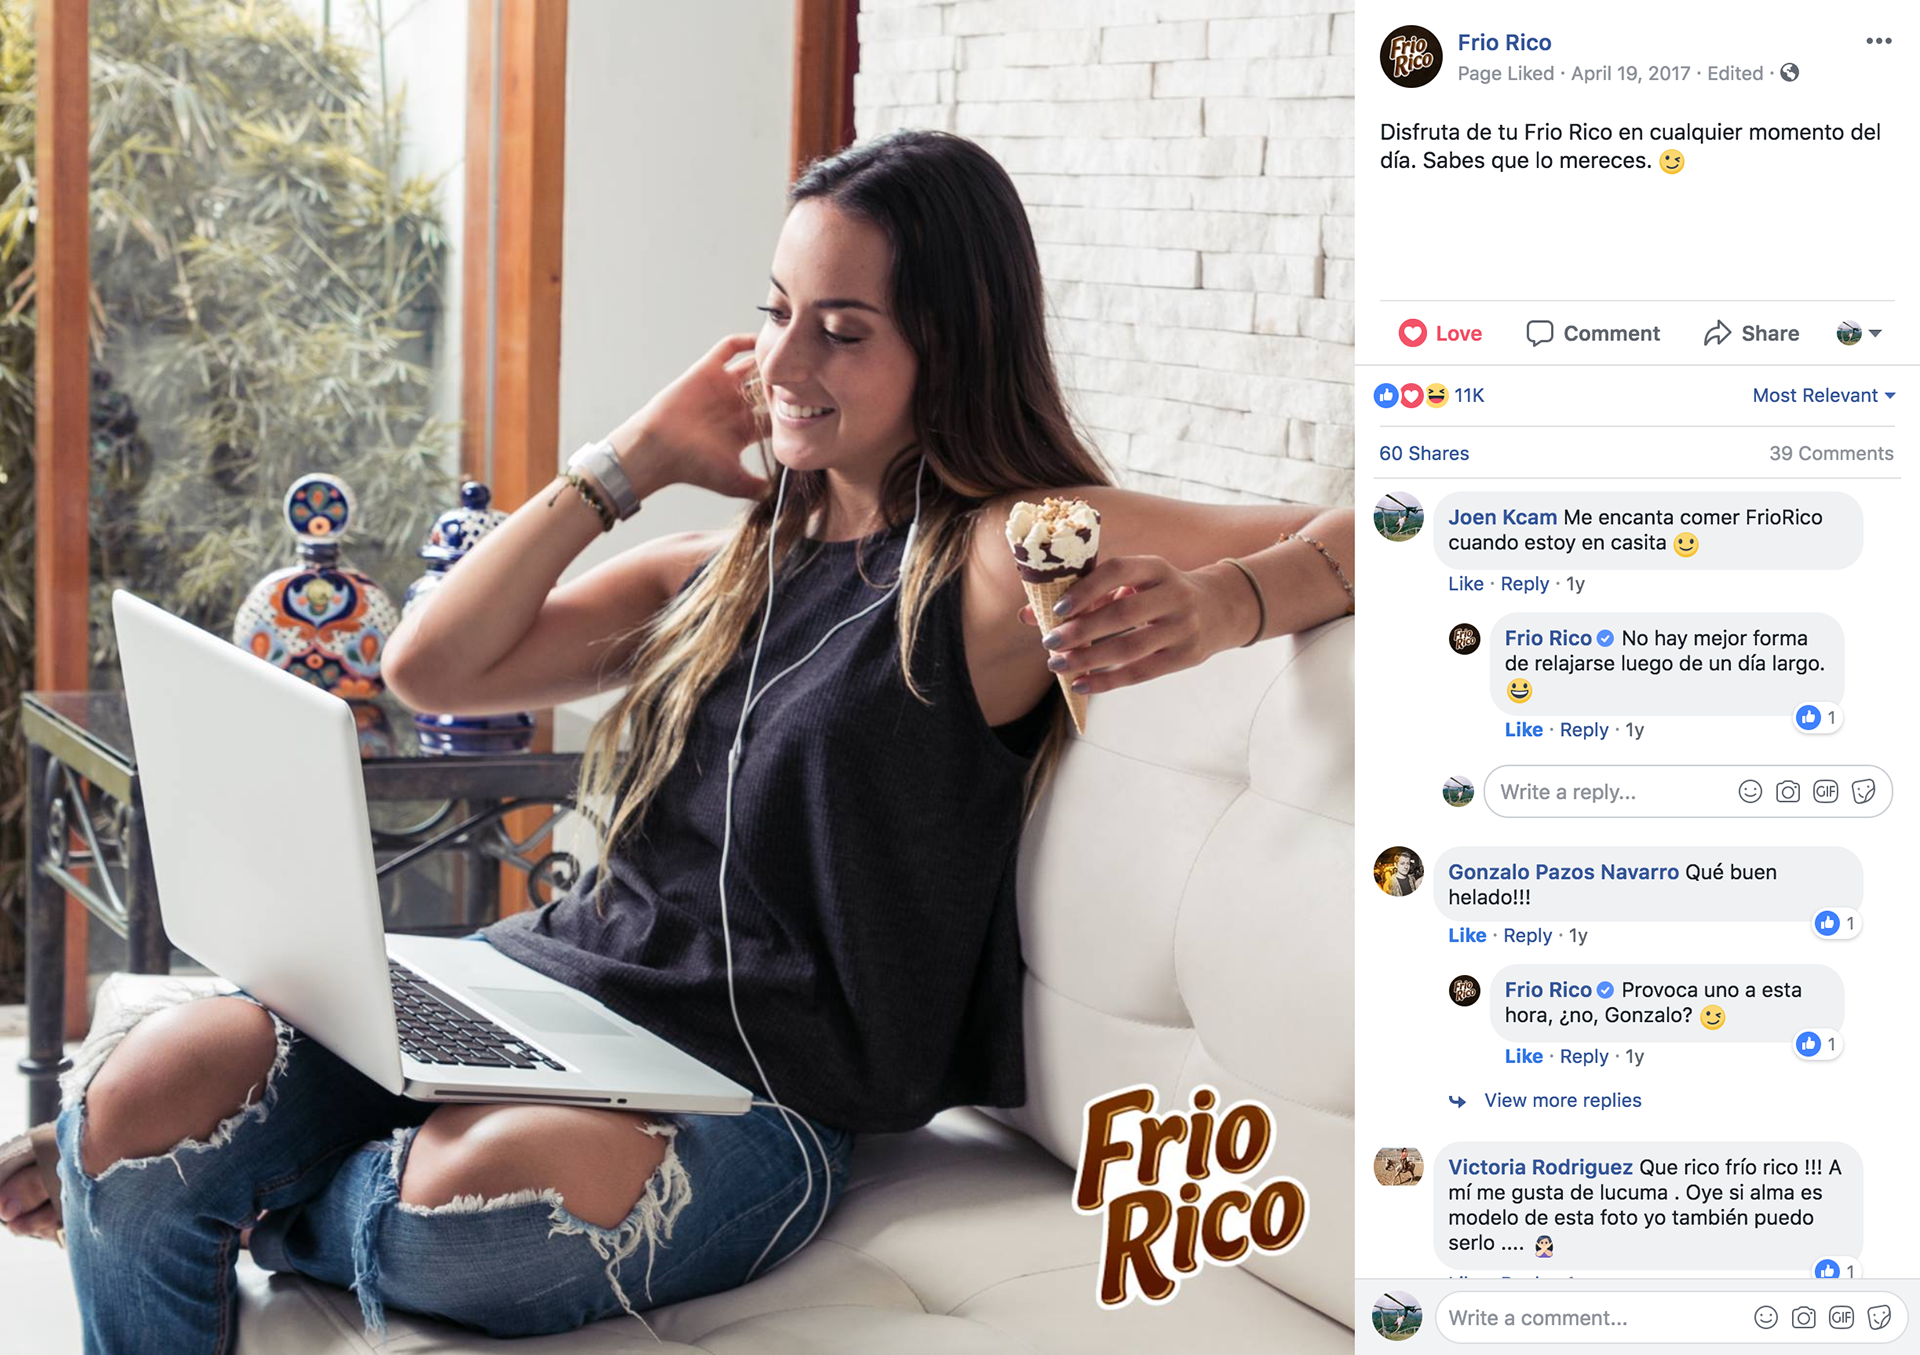
Task: Click the Comment button
Action: [1593, 333]
